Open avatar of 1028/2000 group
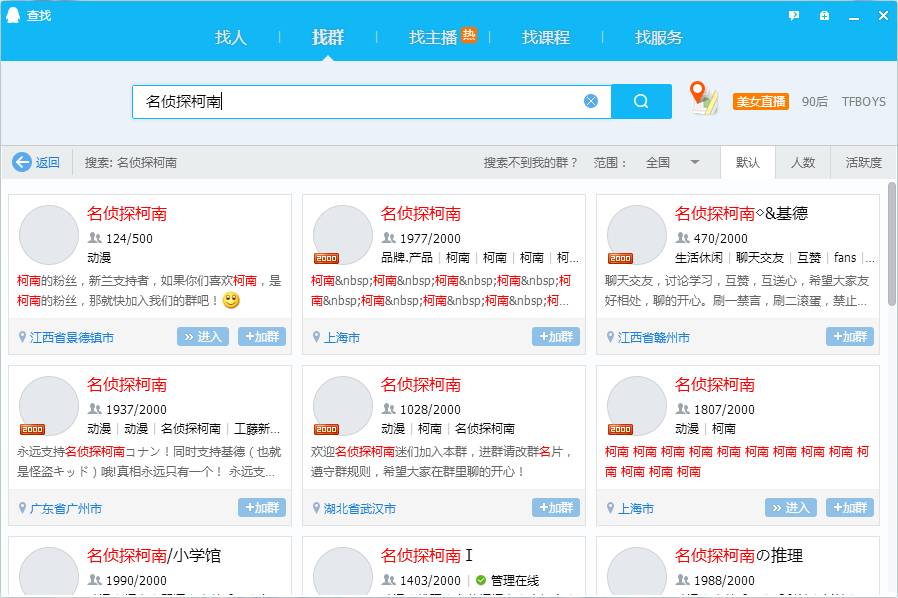The image size is (898, 598). click(x=342, y=406)
